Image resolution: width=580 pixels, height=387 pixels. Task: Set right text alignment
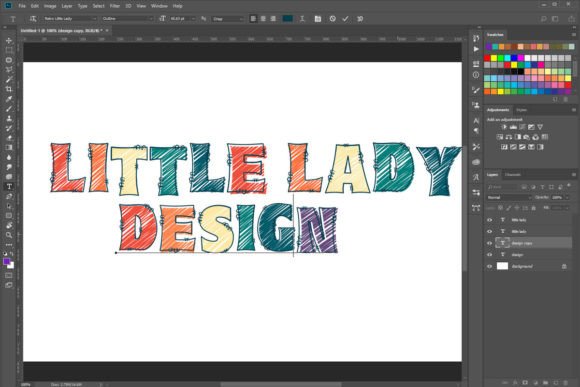[273, 18]
